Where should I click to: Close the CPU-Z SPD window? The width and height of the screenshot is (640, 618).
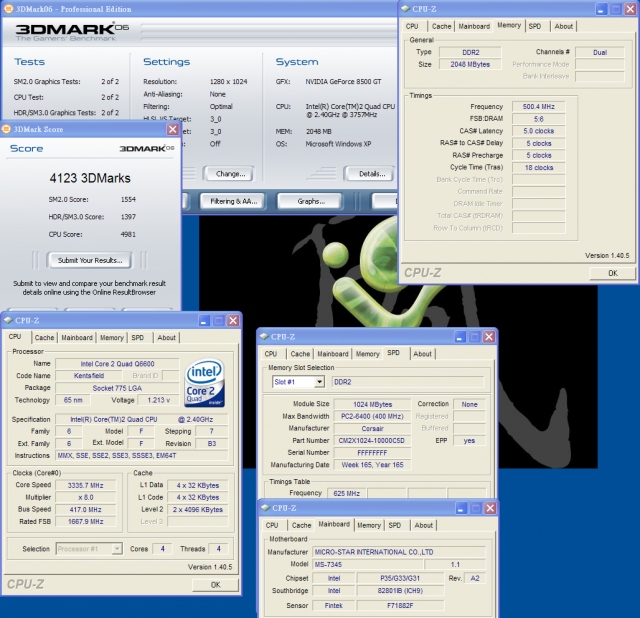click(489, 337)
